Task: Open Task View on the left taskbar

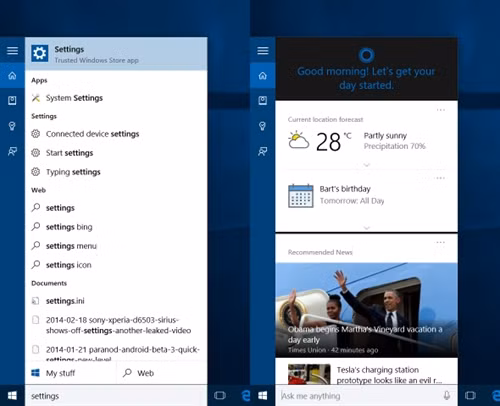Action: [220, 396]
